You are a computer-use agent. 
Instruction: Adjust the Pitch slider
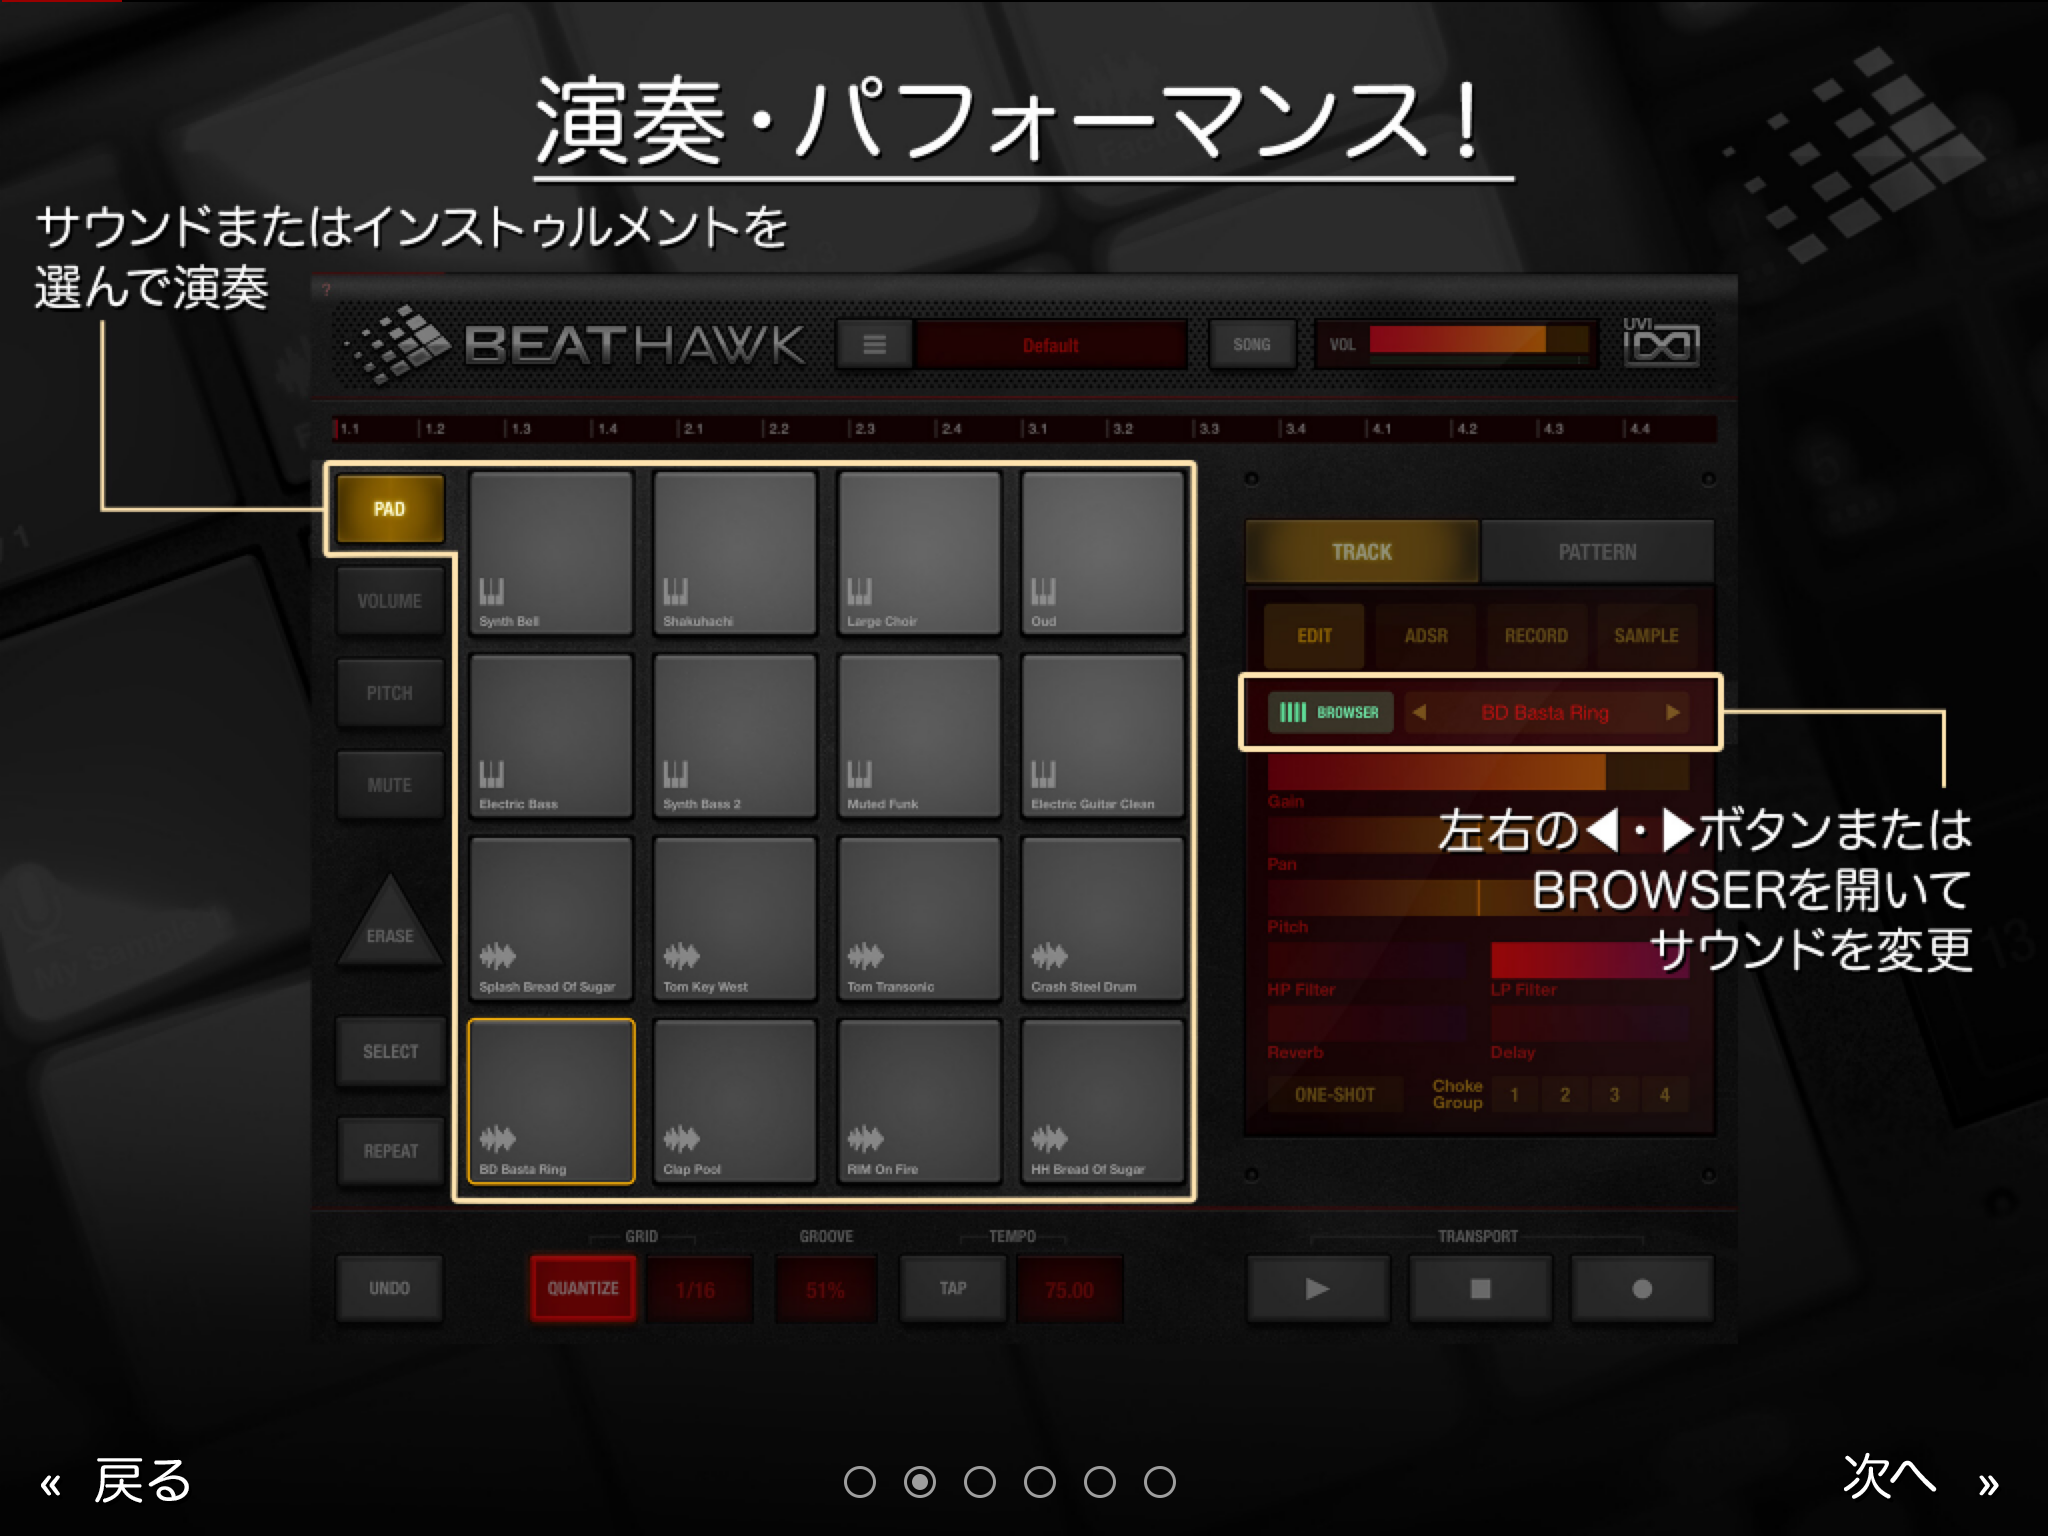click(x=1478, y=898)
